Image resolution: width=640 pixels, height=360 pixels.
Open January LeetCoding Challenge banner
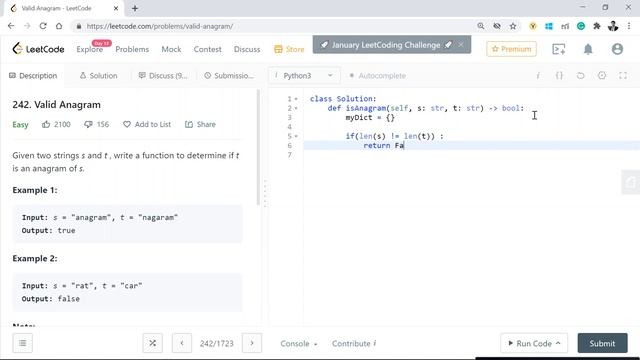pyautogui.click(x=386, y=45)
